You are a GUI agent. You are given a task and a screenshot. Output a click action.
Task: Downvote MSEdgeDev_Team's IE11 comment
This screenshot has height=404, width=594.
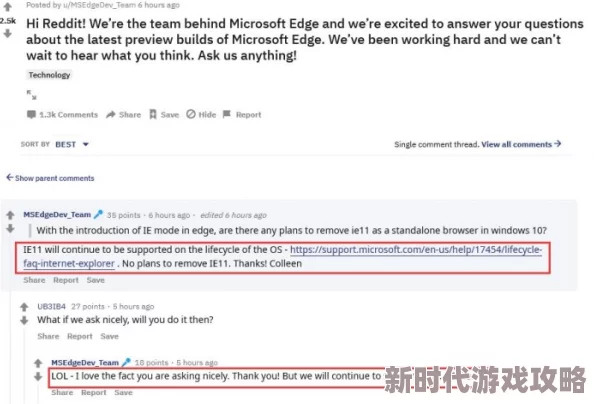[x=10, y=229]
